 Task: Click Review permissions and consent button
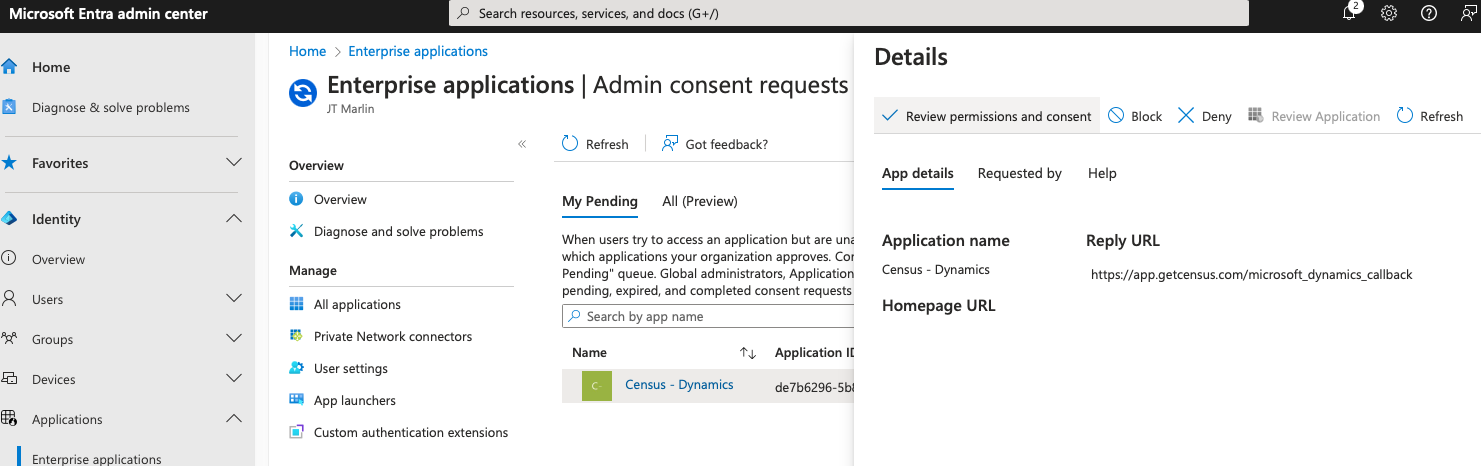pos(987,116)
